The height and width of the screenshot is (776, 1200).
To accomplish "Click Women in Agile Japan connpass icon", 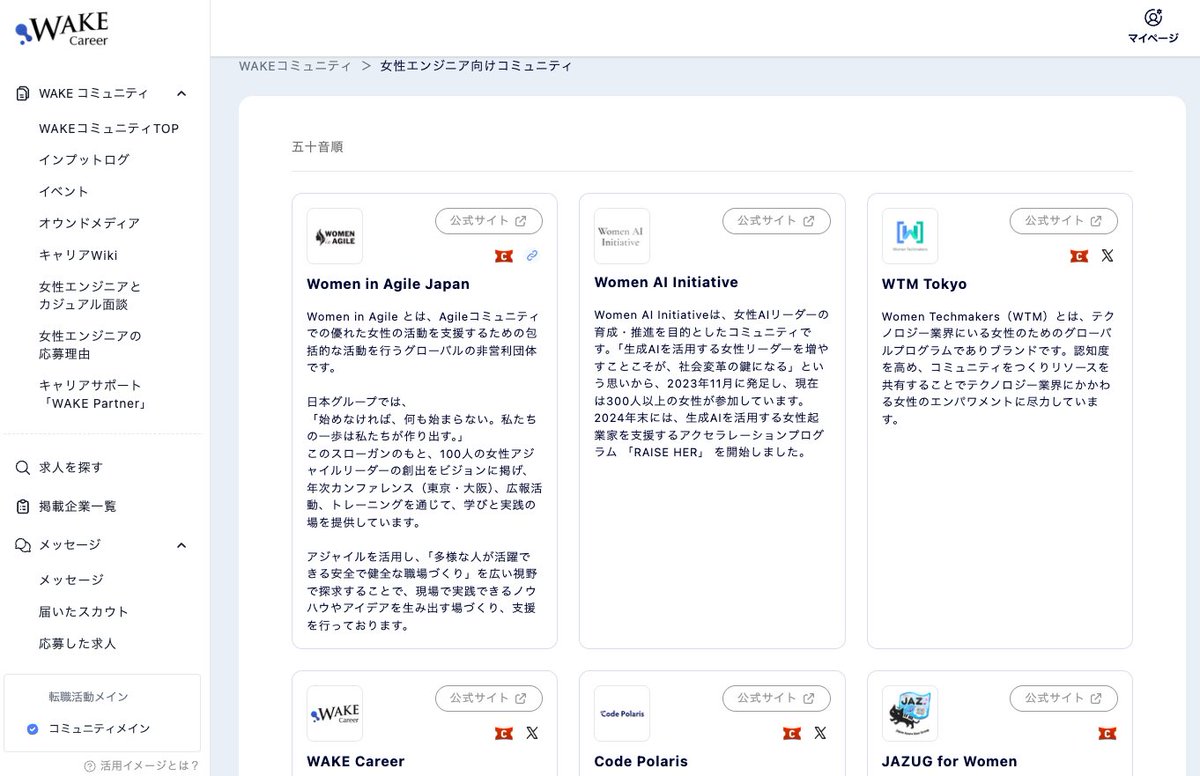I will [504, 256].
